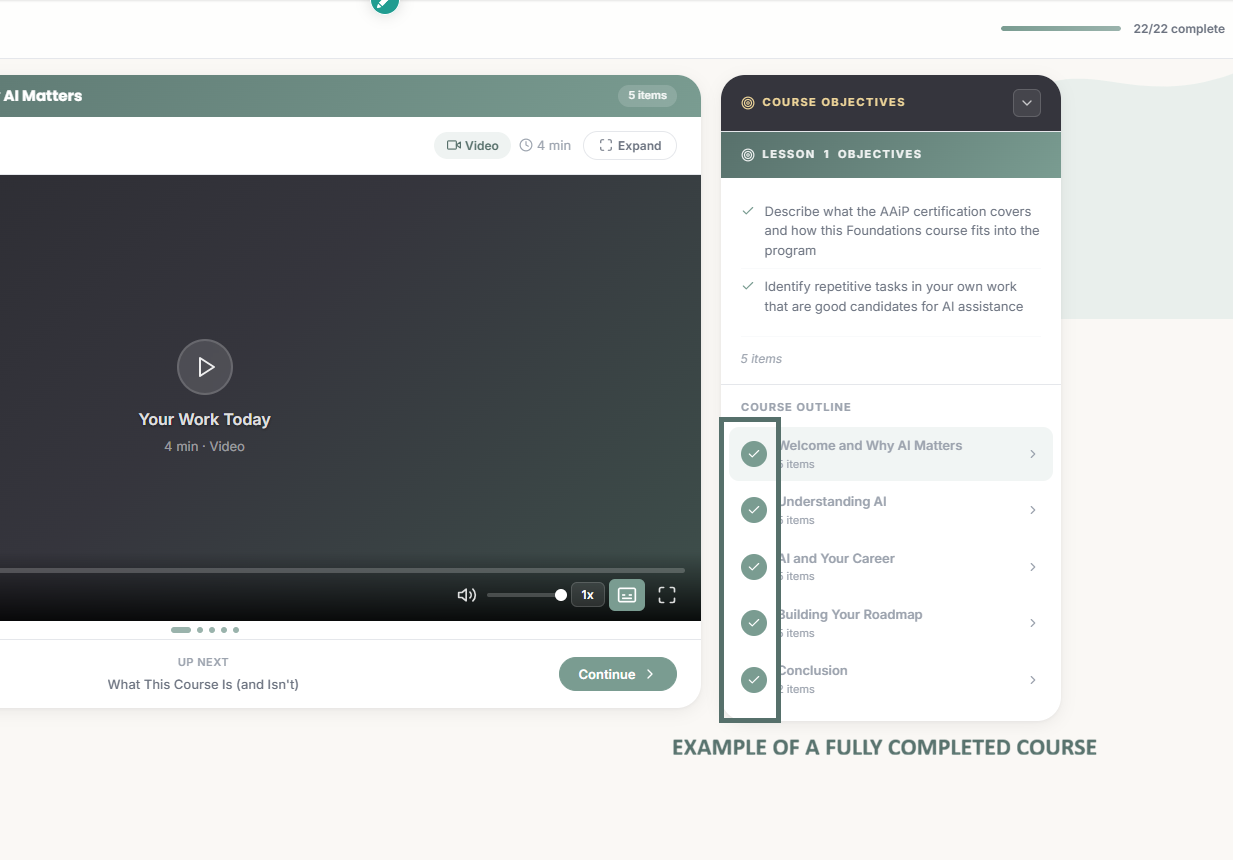
Task: Expand Building Your Roadmap lesson arrow
Action: [1033, 623]
